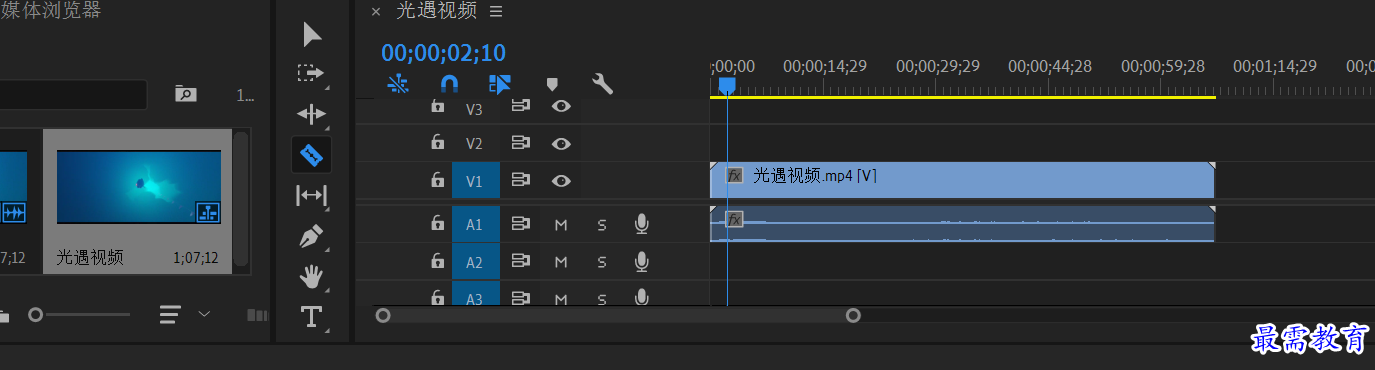Activate the Razor tool
The height and width of the screenshot is (370, 1375).
[312, 155]
